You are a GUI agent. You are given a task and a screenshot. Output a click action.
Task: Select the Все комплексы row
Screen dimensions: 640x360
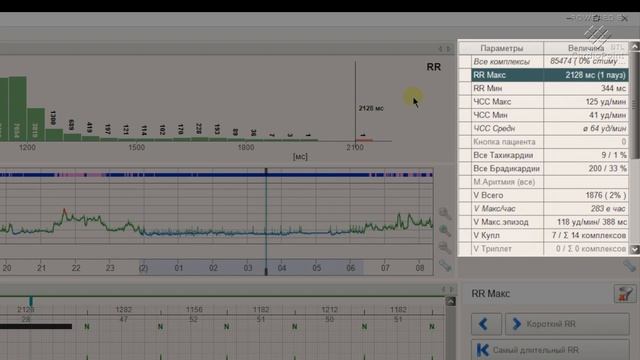click(x=549, y=62)
